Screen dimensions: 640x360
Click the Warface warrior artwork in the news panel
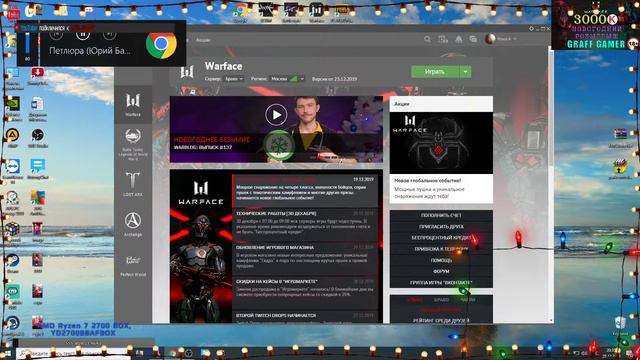pos(201,247)
